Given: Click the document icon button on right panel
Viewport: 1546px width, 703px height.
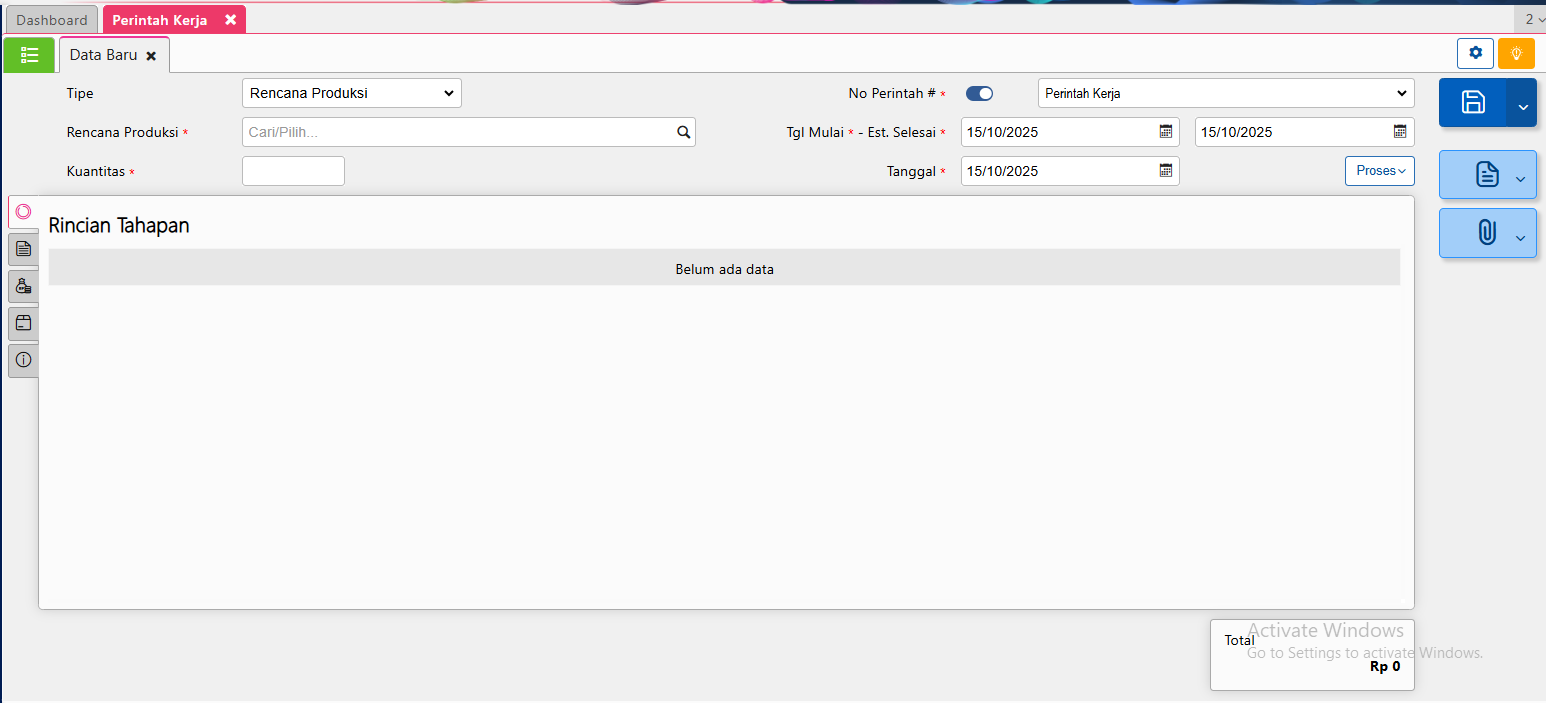Looking at the screenshot, I should point(1486,176).
